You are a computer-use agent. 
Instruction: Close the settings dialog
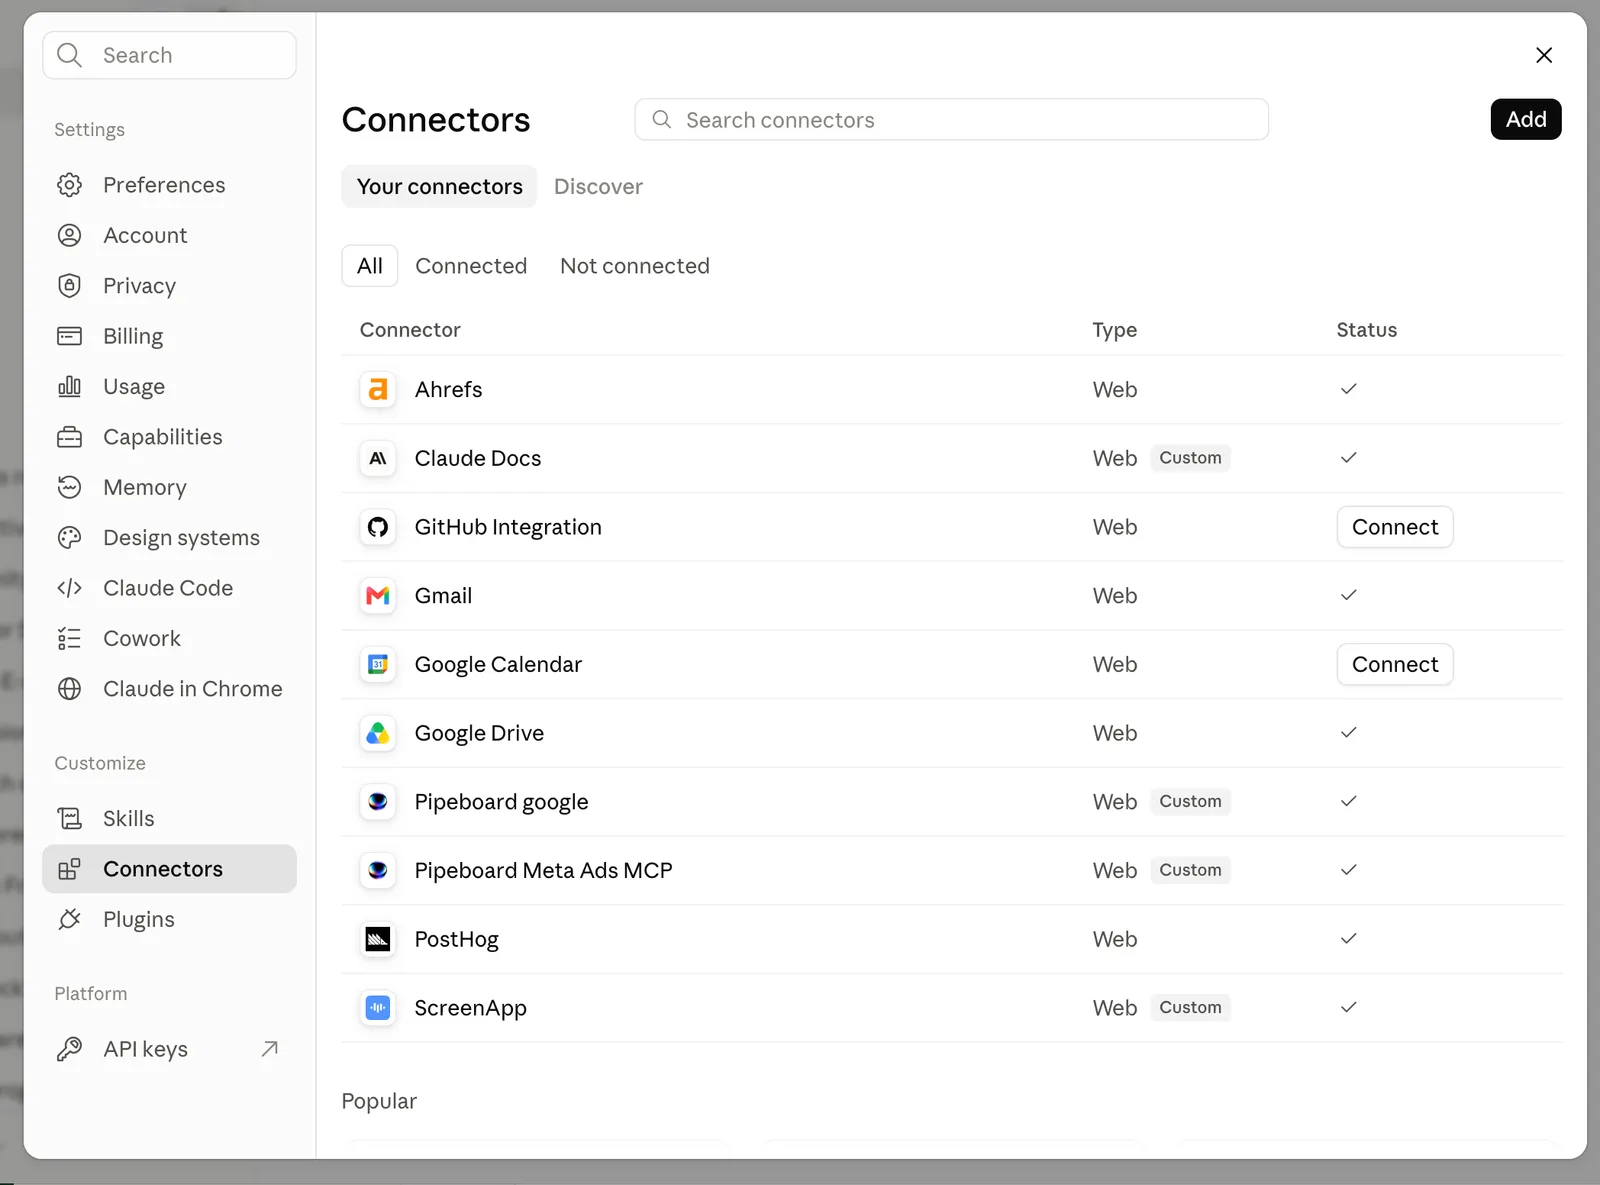tap(1544, 55)
